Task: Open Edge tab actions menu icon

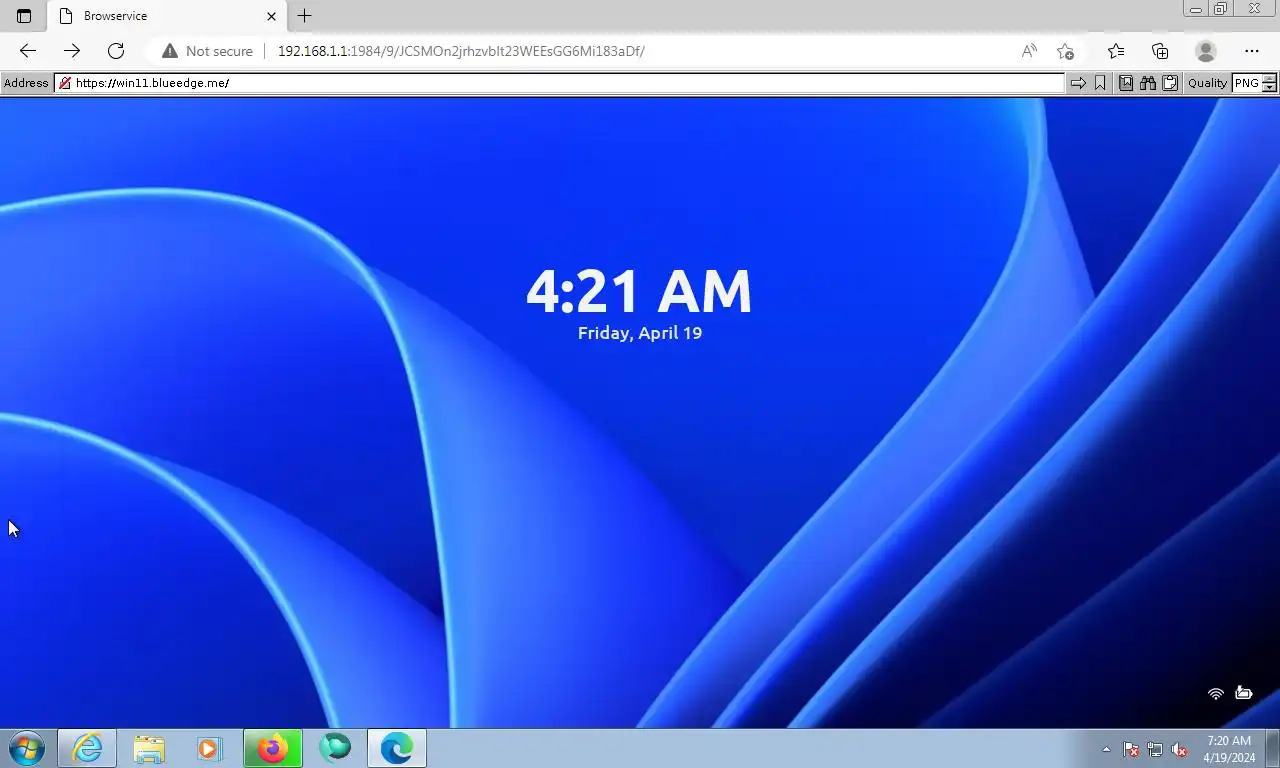Action: point(24,16)
